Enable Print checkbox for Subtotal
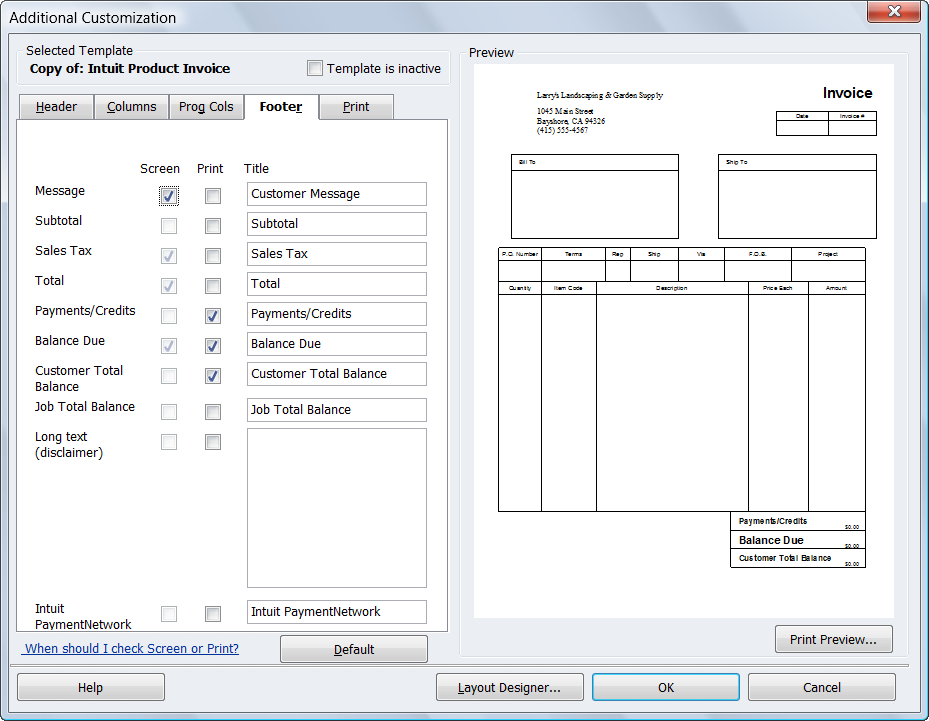The height and width of the screenshot is (721, 929). point(213,226)
